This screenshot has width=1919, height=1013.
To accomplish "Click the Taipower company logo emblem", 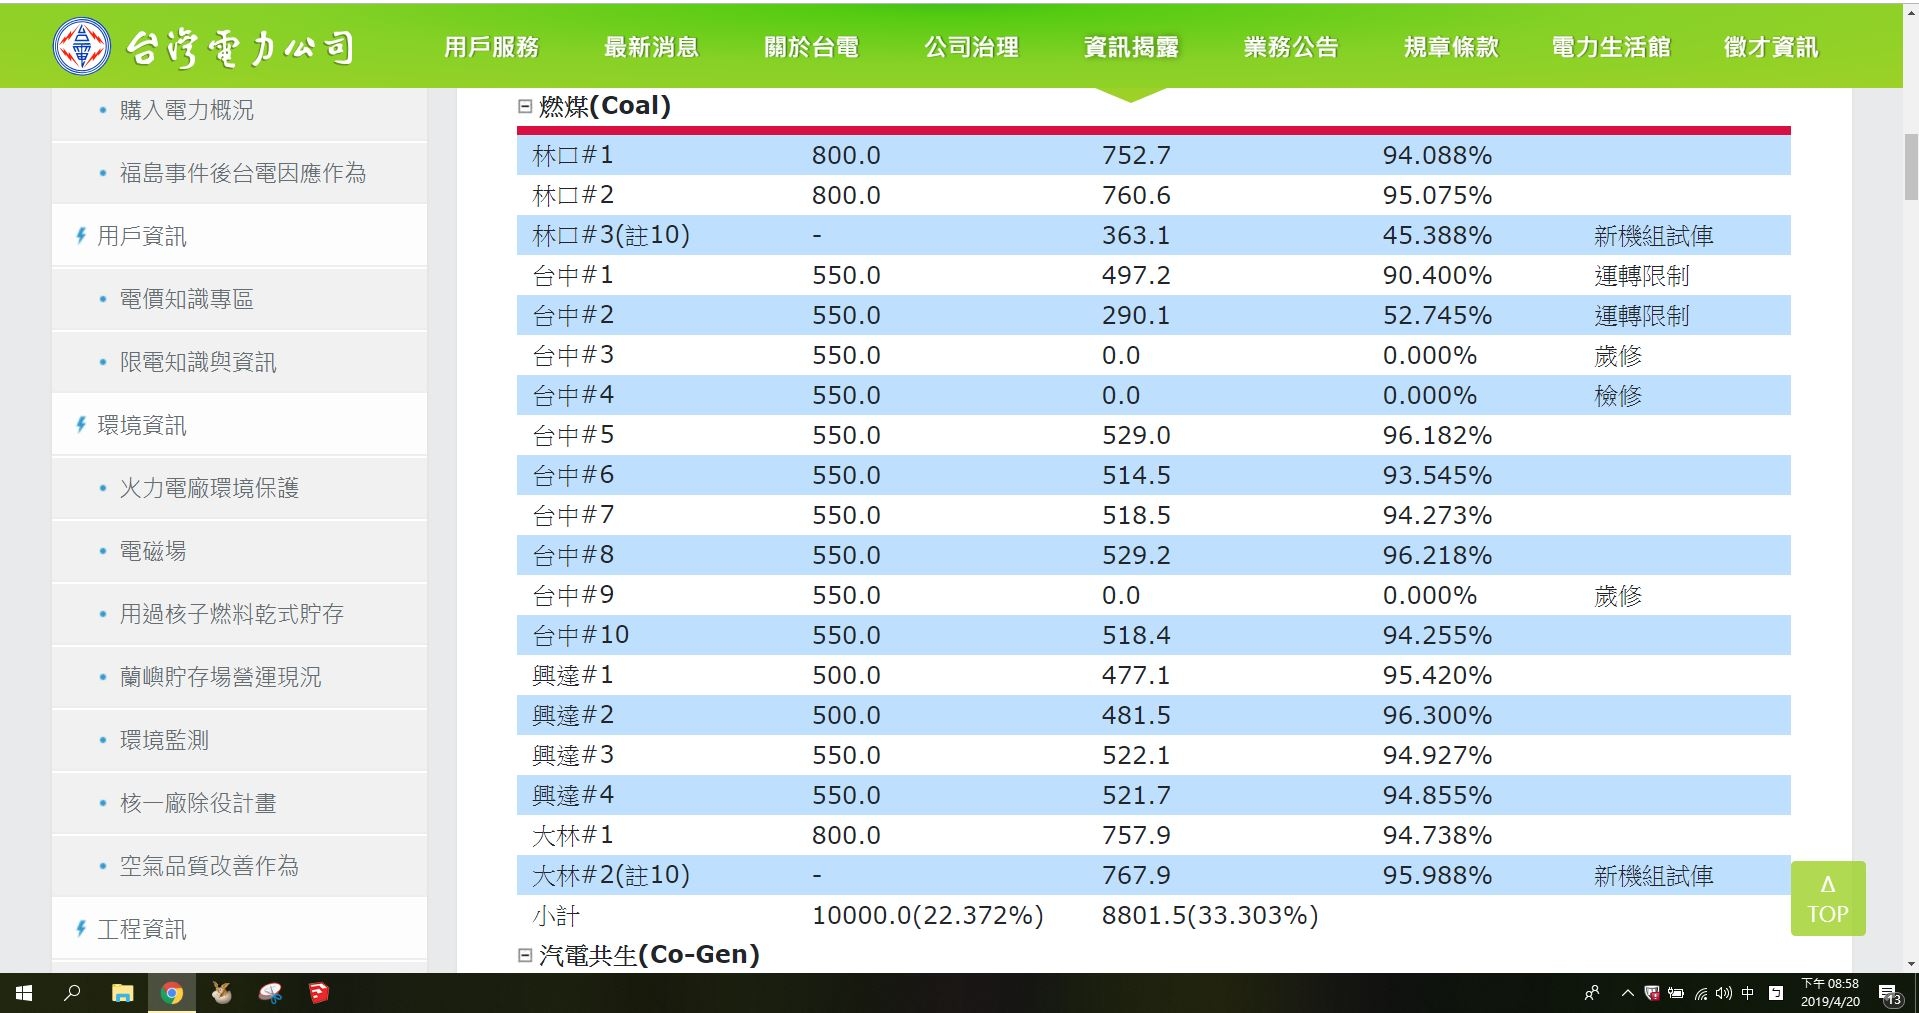I will click(82, 46).
